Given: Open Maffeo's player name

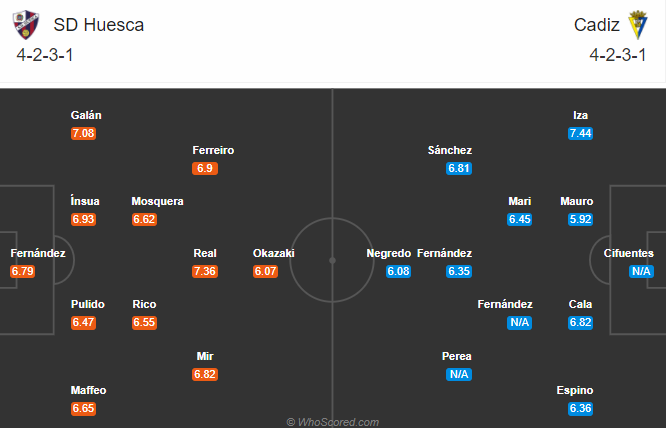Looking at the screenshot, I should click(x=88, y=390).
